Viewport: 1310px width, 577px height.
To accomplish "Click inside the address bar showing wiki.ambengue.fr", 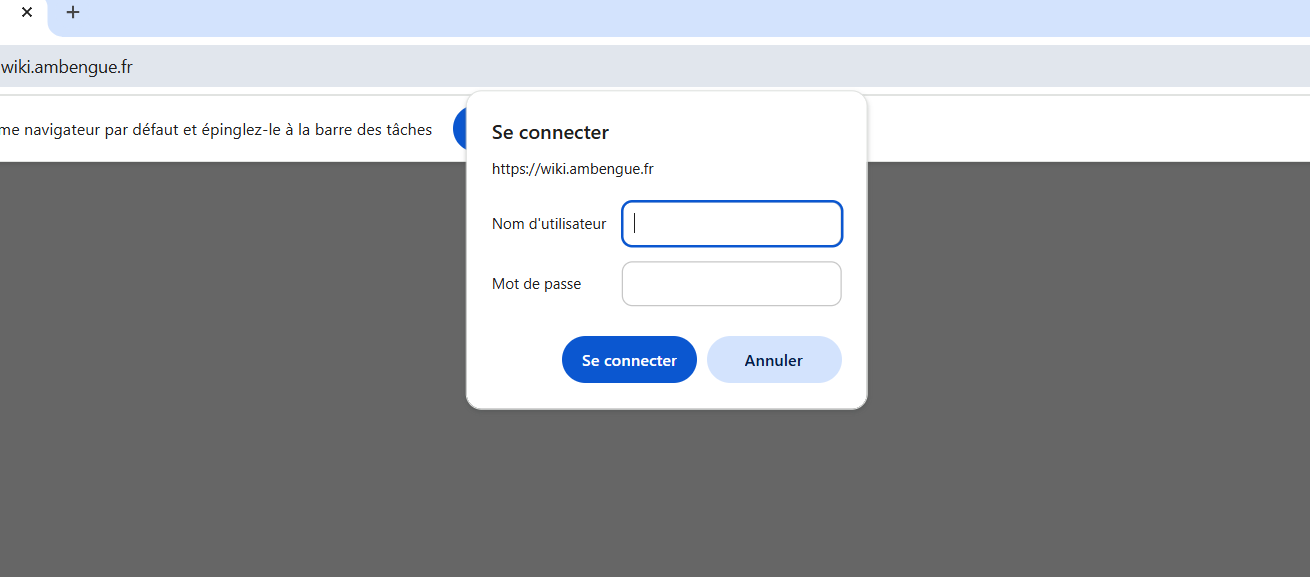I will point(67,65).
